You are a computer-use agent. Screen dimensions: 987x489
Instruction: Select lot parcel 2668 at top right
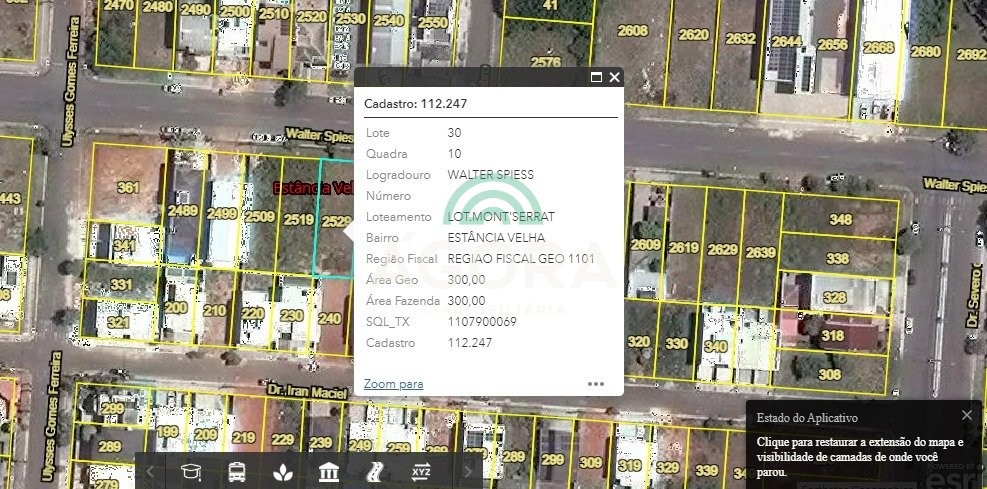[x=878, y=48]
